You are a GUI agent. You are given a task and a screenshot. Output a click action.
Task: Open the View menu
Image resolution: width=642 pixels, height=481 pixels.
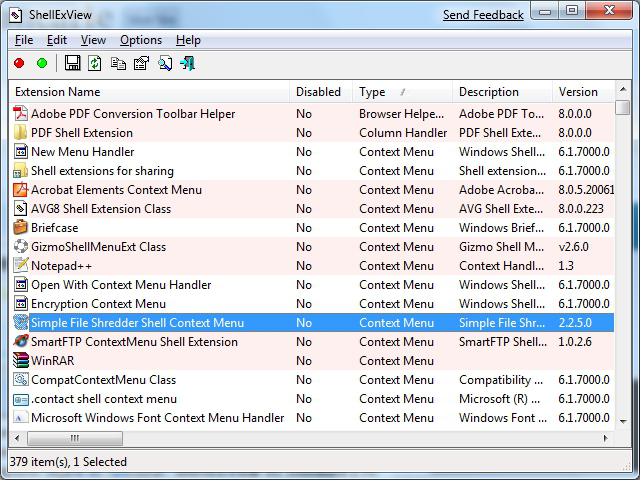pos(93,40)
